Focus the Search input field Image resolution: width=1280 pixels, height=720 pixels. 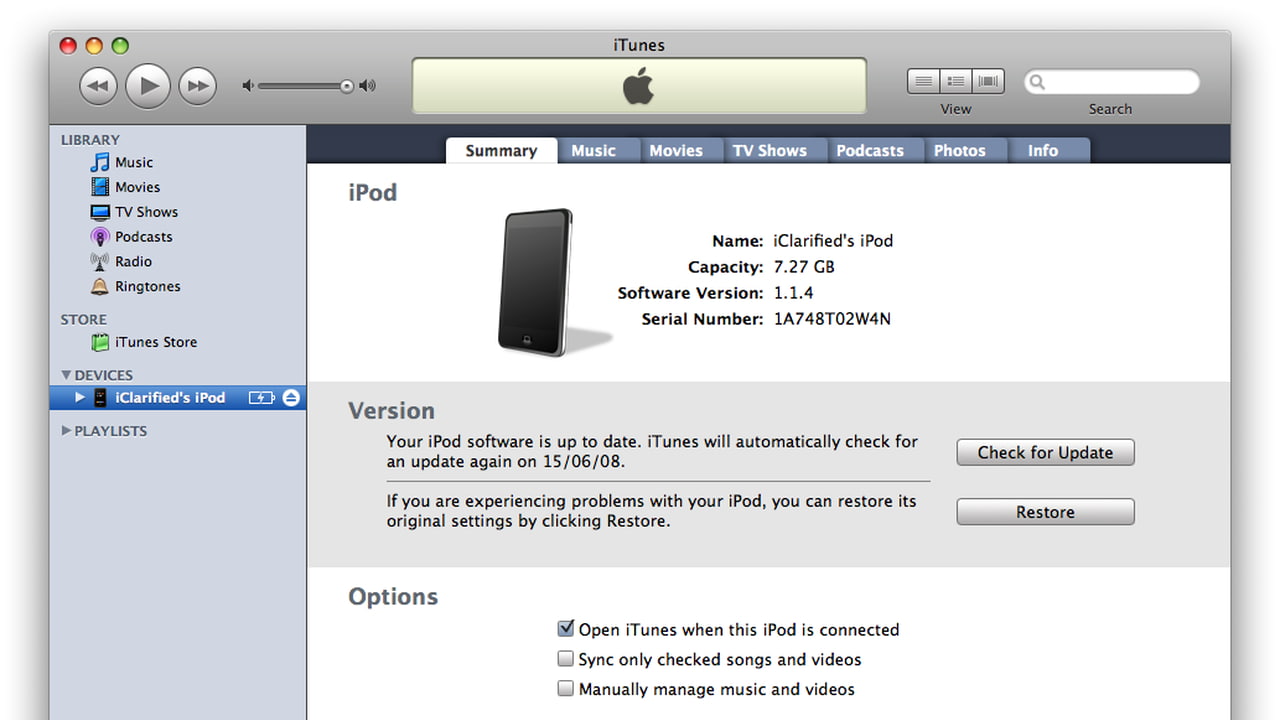coord(1111,82)
